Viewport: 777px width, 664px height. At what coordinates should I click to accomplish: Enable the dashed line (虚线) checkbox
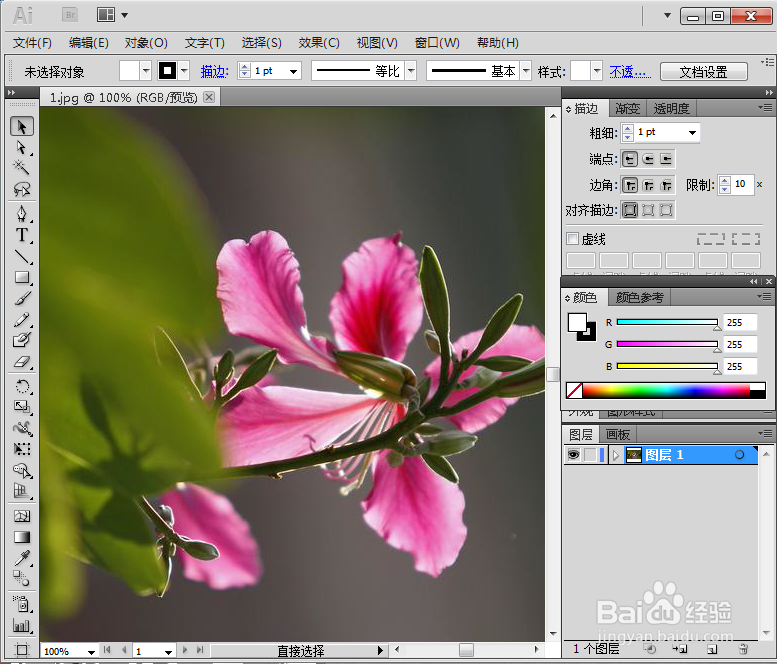point(572,239)
